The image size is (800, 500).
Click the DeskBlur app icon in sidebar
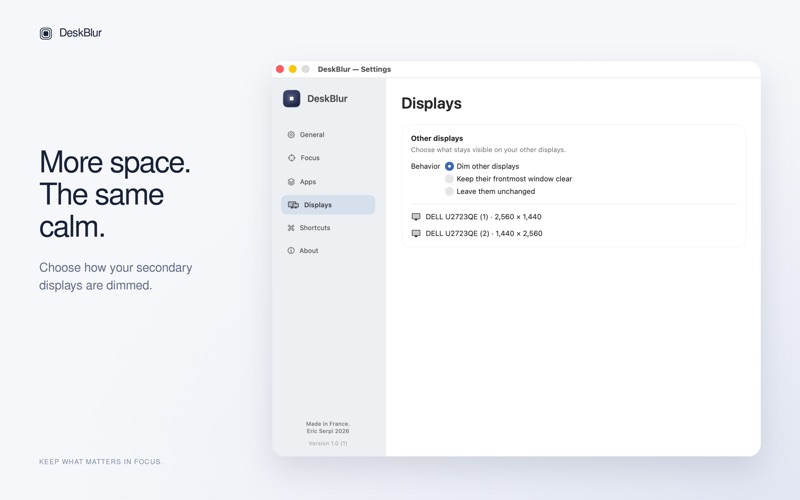click(x=291, y=98)
